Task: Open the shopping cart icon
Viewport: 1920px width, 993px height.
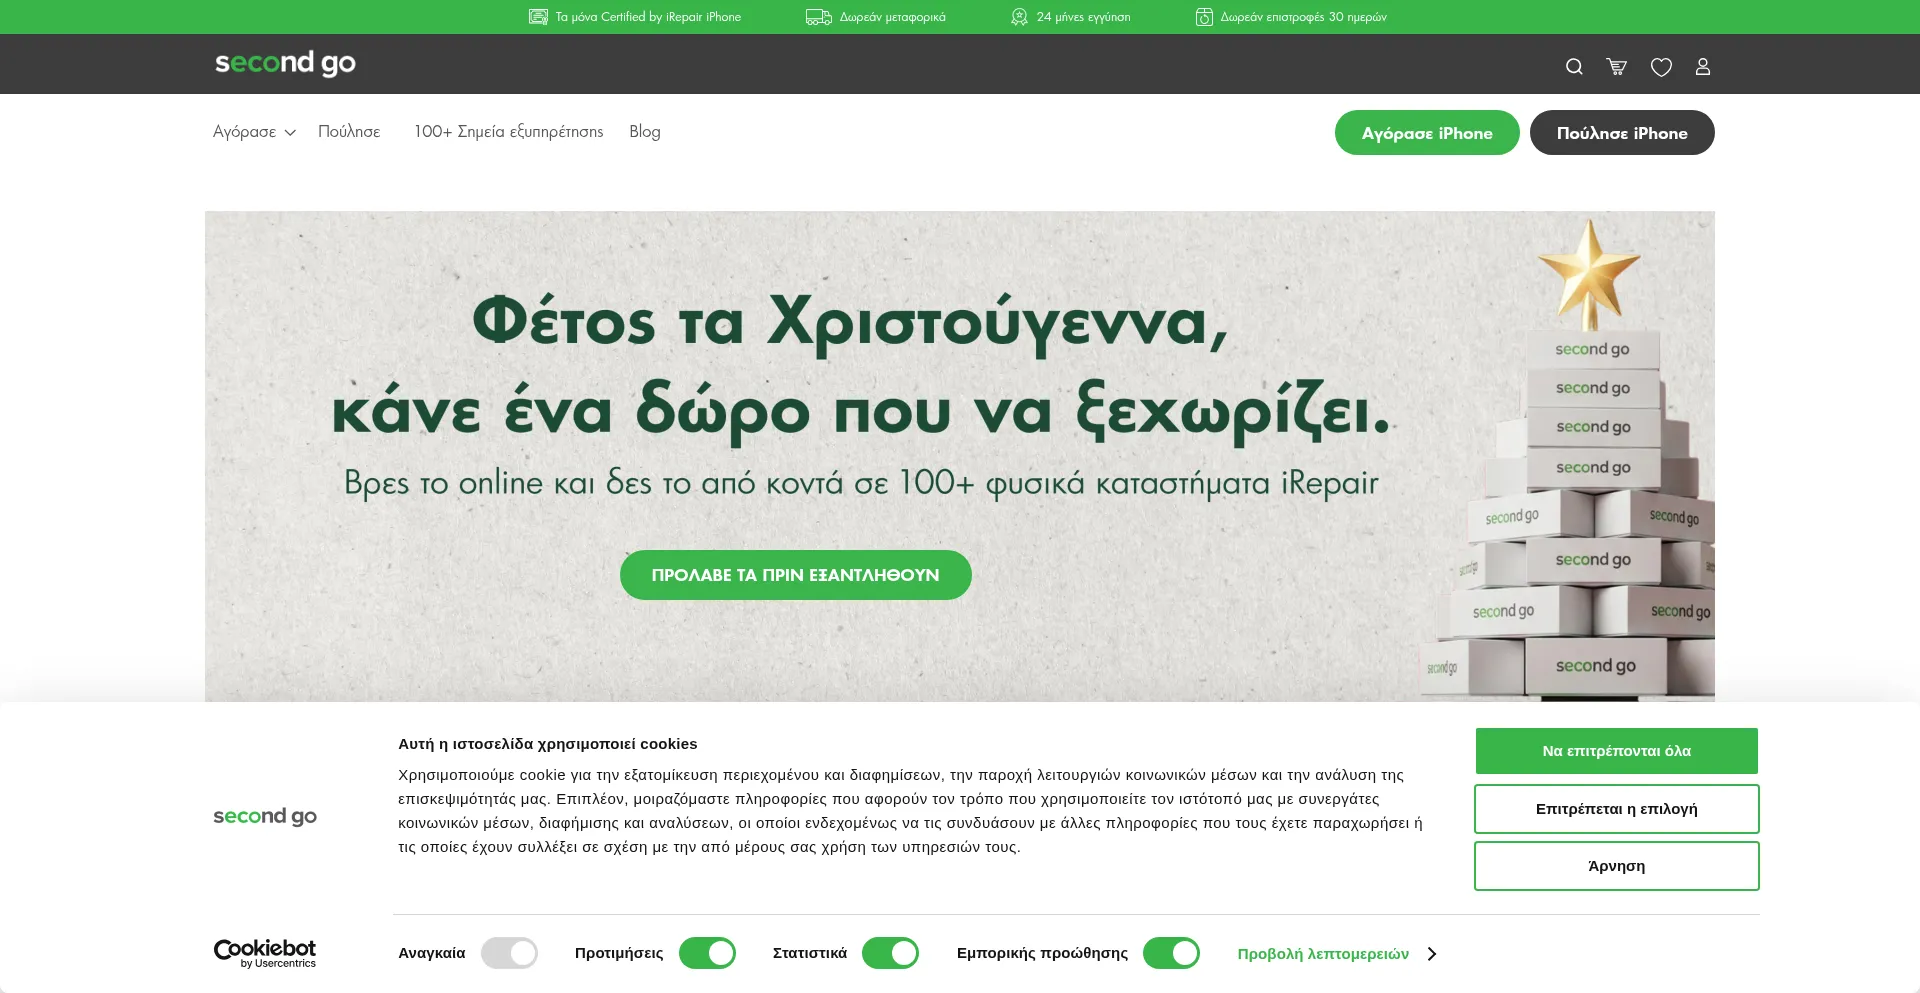Action: (x=1617, y=65)
